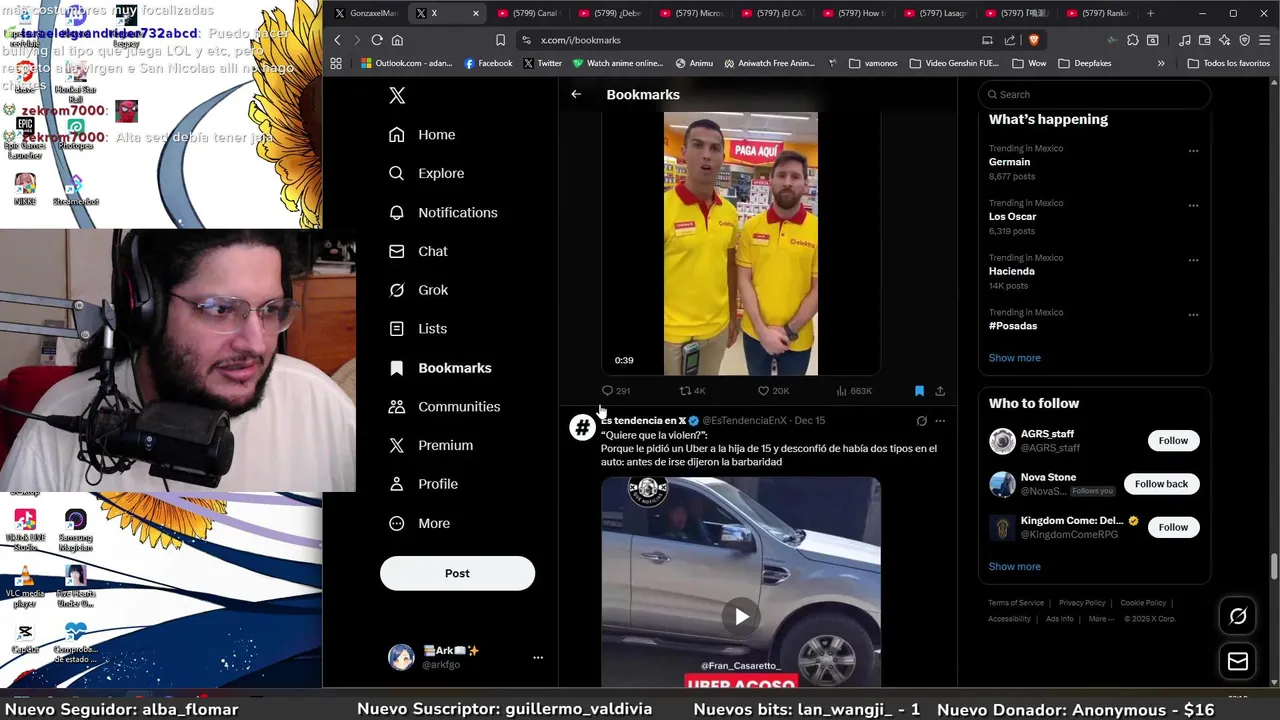Viewport: 1280px width, 720px height.
Task: Reload the page in browser toolbar
Action: click(x=377, y=40)
